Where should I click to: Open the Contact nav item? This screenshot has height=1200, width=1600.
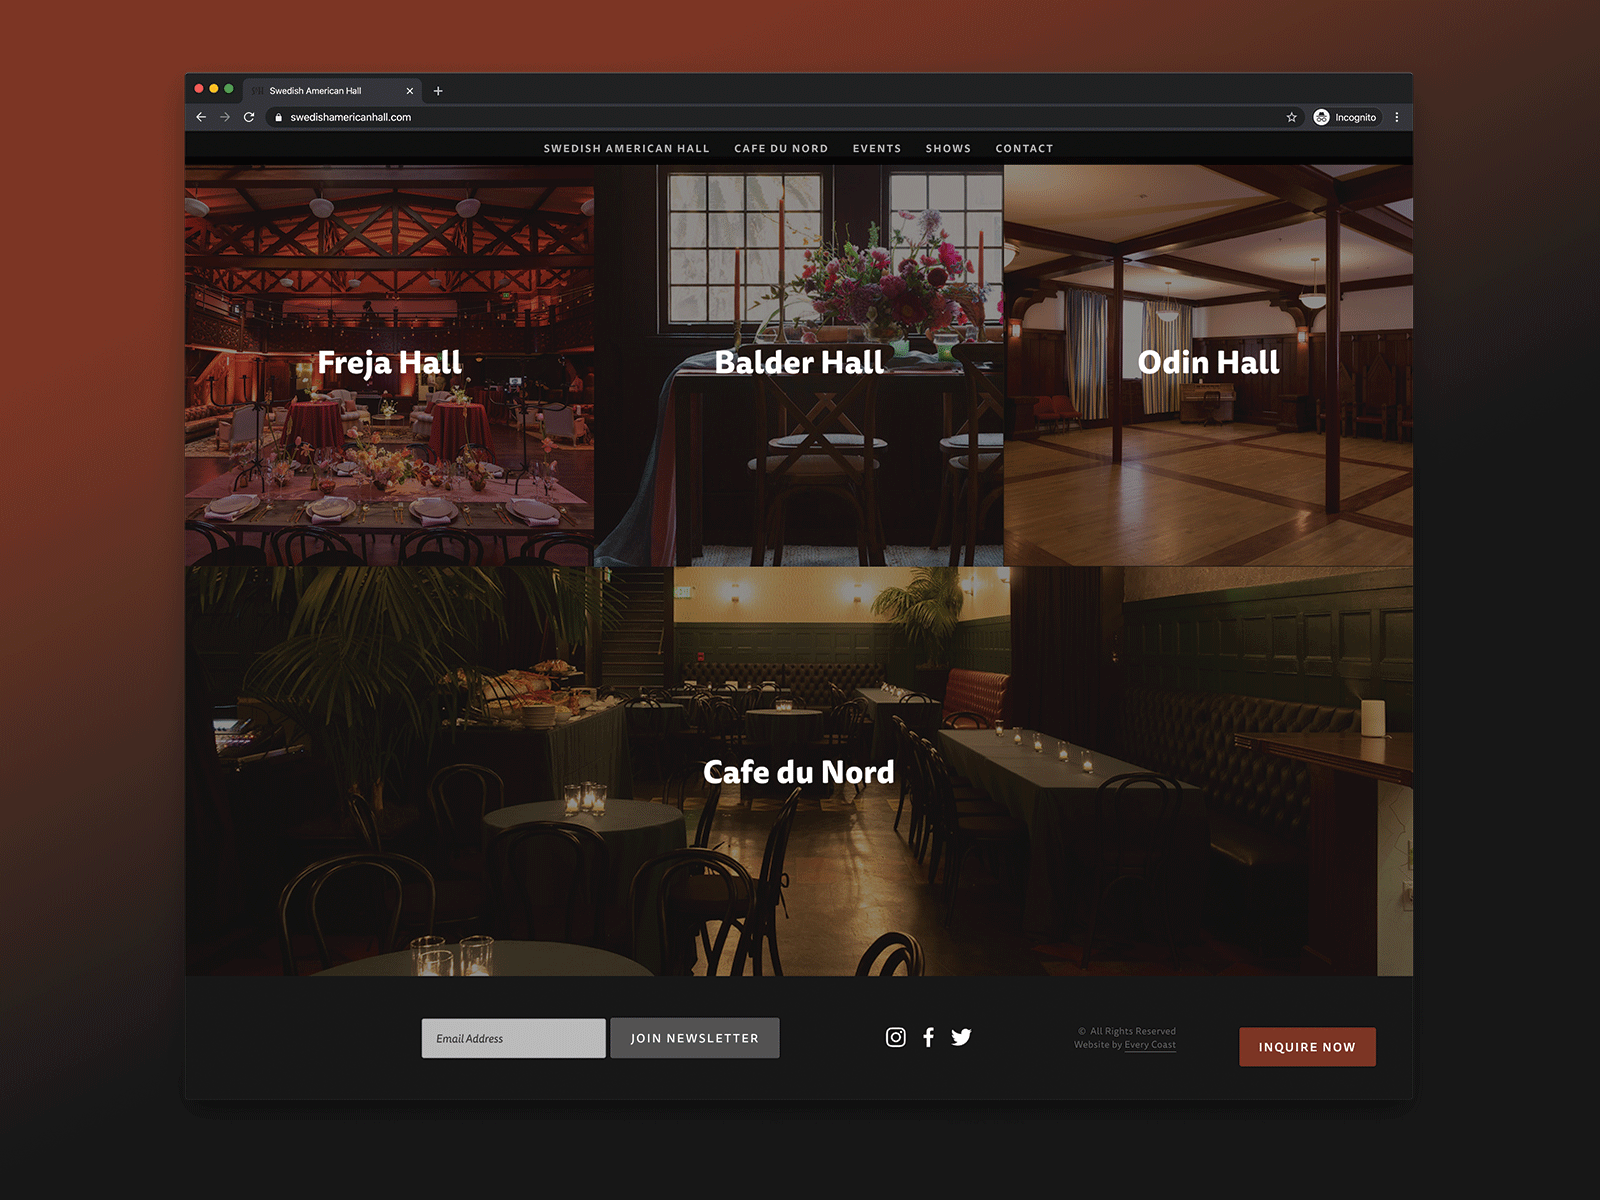(x=1024, y=149)
